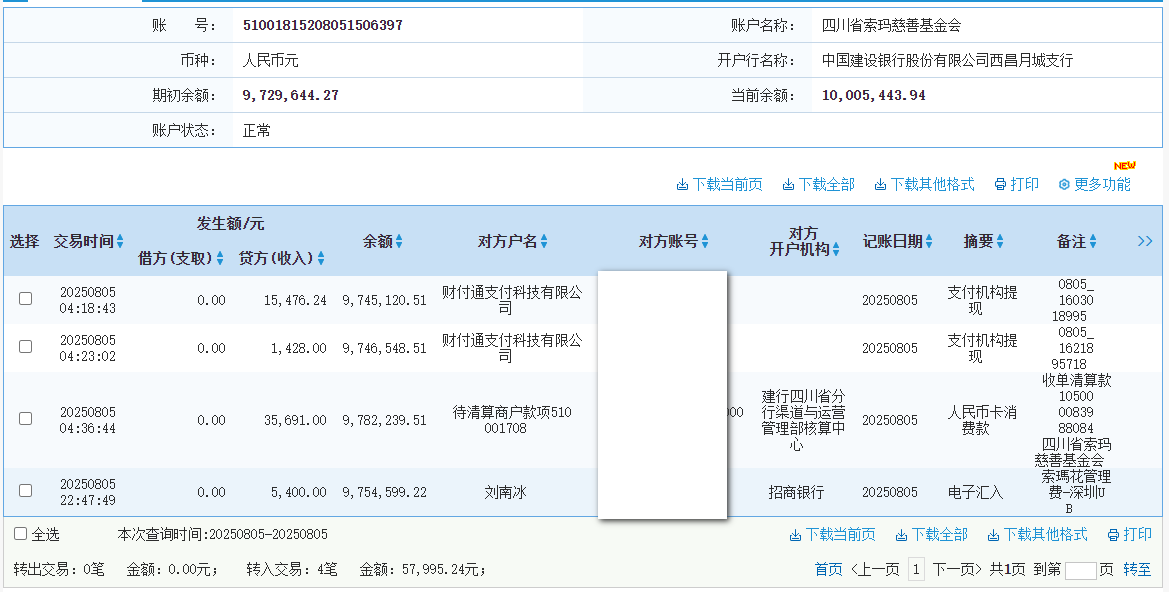Sort by 摘要 column arrows
The width and height of the screenshot is (1169, 592).
point(1000,242)
